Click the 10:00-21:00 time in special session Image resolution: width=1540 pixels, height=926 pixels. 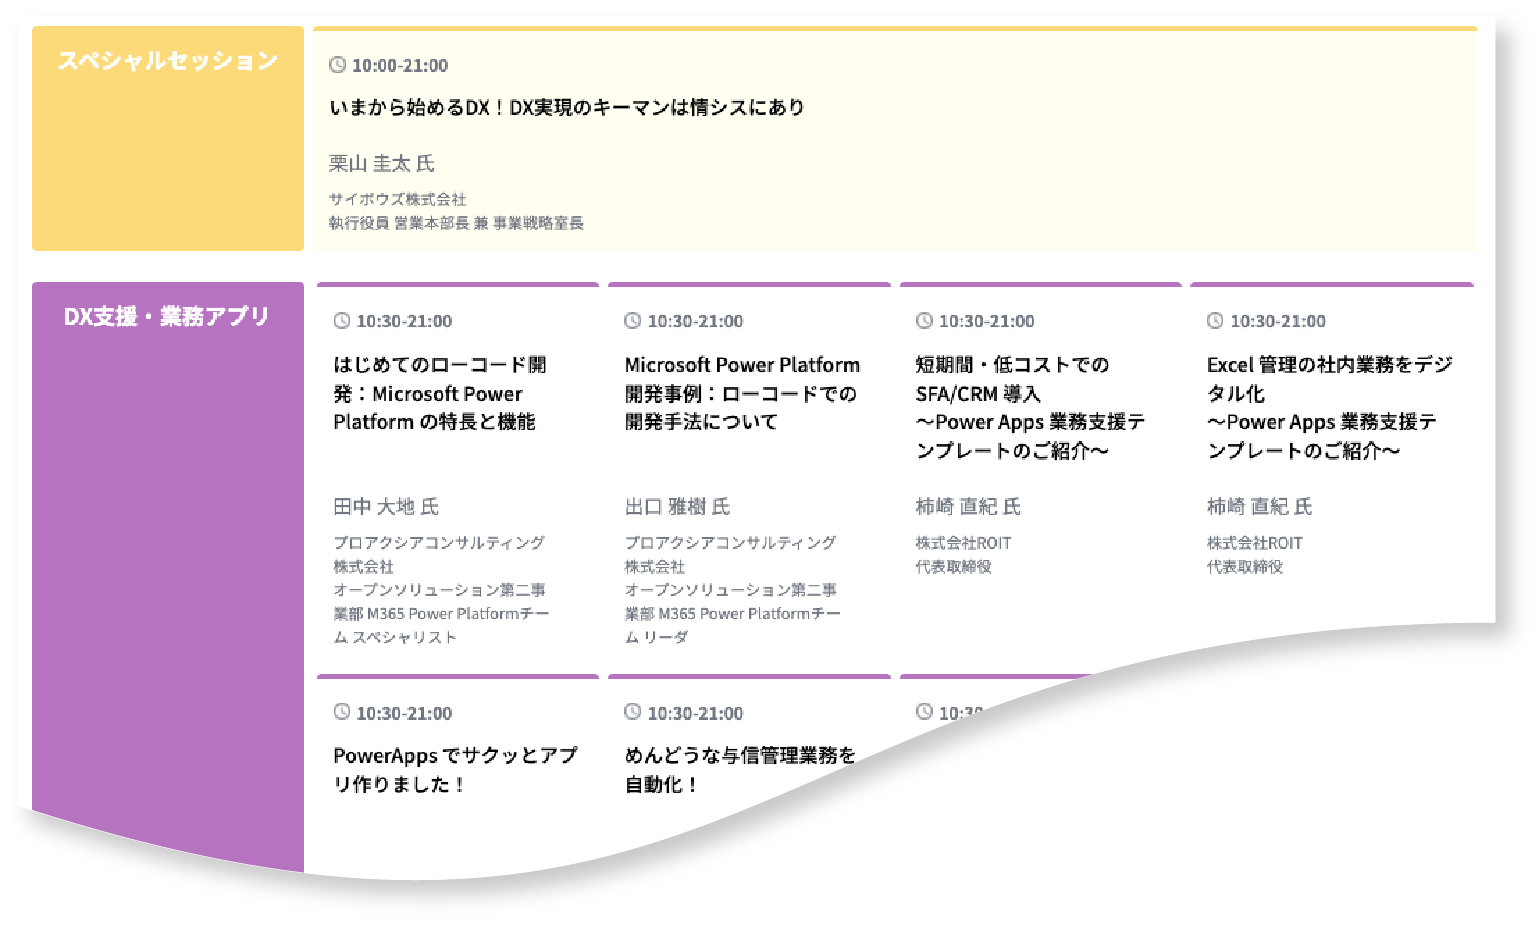point(400,65)
